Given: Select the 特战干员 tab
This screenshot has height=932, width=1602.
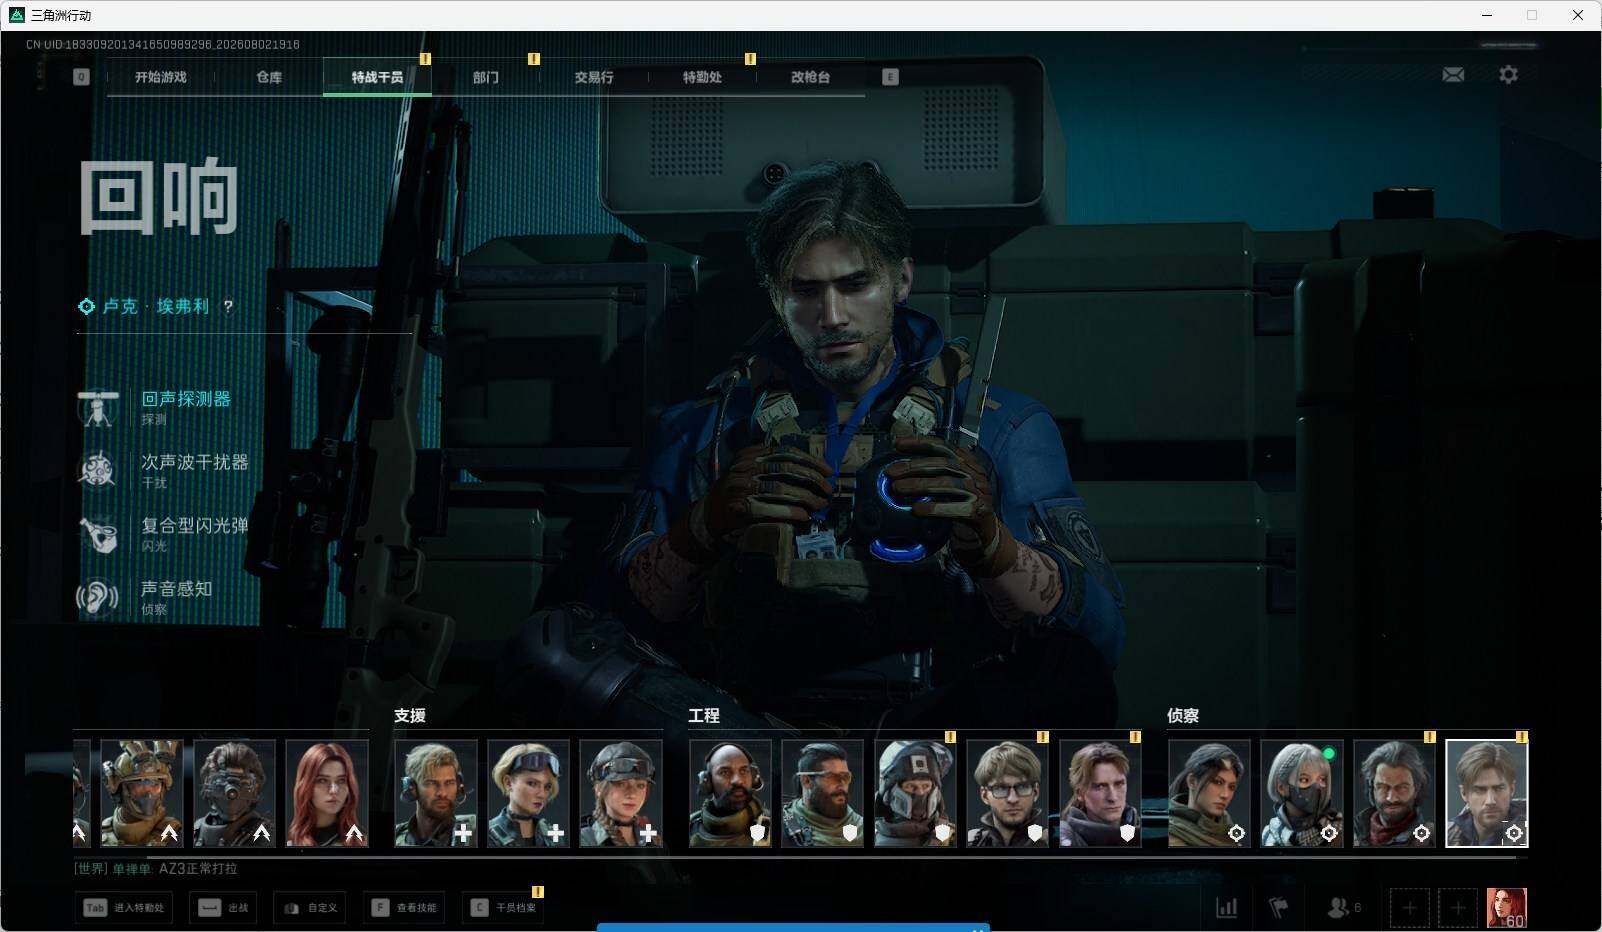Looking at the screenshot, I should click(x=377, y=77).
